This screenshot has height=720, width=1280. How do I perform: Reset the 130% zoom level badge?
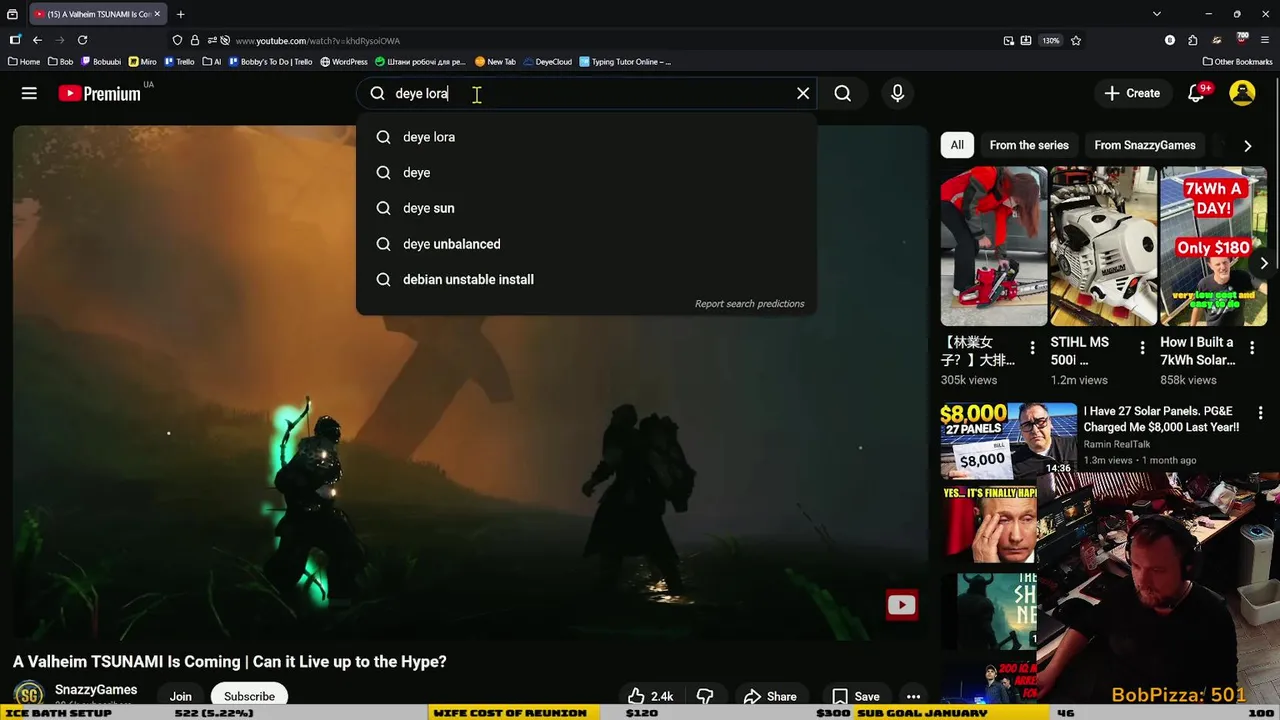click(1050, 40)
